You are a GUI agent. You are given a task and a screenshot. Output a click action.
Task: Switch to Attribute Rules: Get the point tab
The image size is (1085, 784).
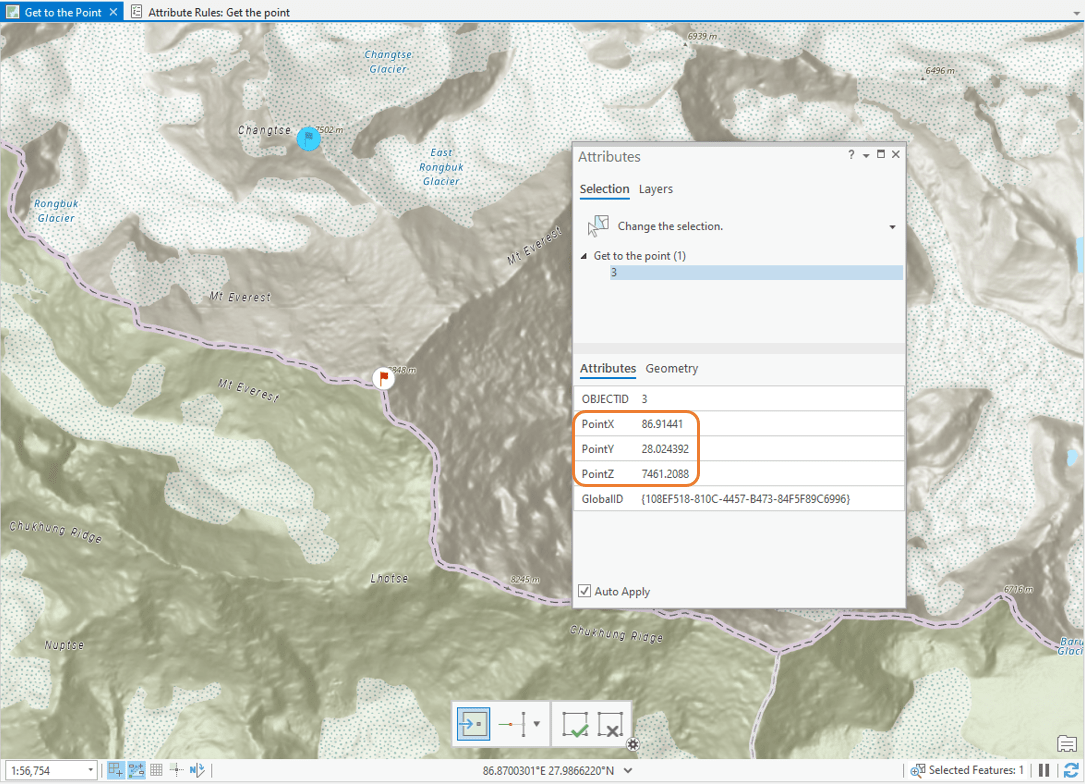tap(219, 12)
